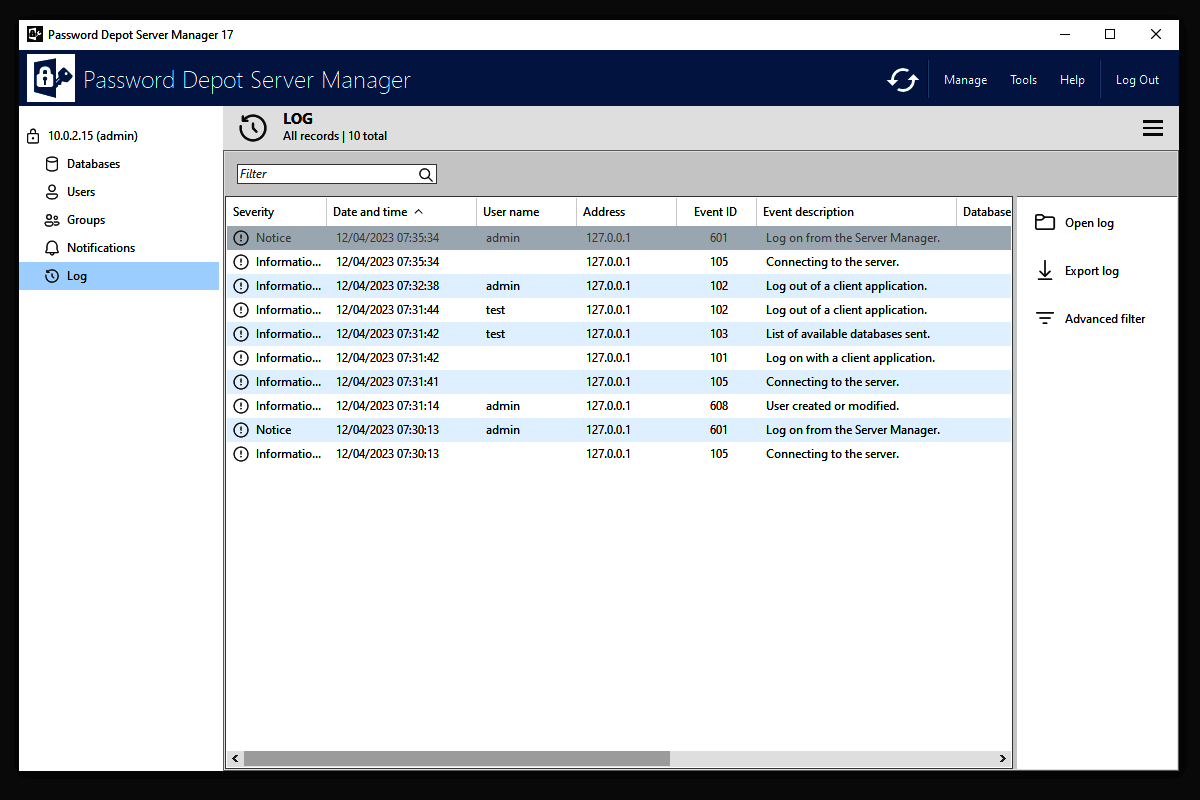Open the Tools menu

click(1023, 80)
